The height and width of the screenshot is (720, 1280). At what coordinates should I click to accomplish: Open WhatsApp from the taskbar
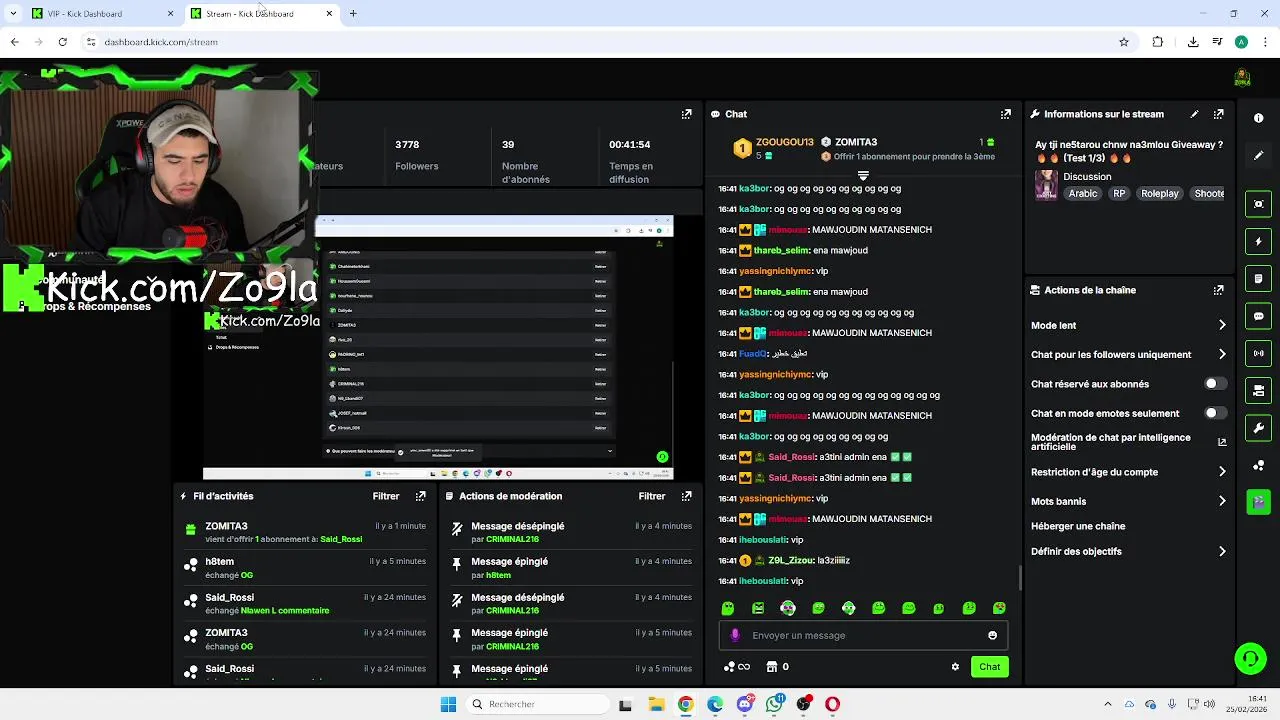pyautogui.click(x=774, y=704)
